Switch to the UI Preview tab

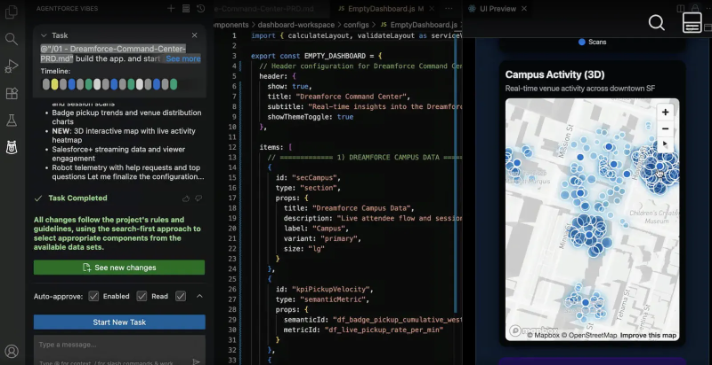[498, 9]
